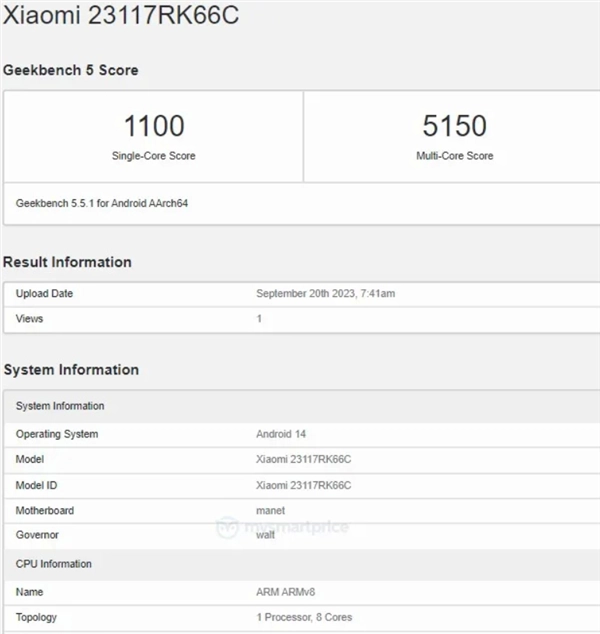Click the Views row label

click(30, 319)
